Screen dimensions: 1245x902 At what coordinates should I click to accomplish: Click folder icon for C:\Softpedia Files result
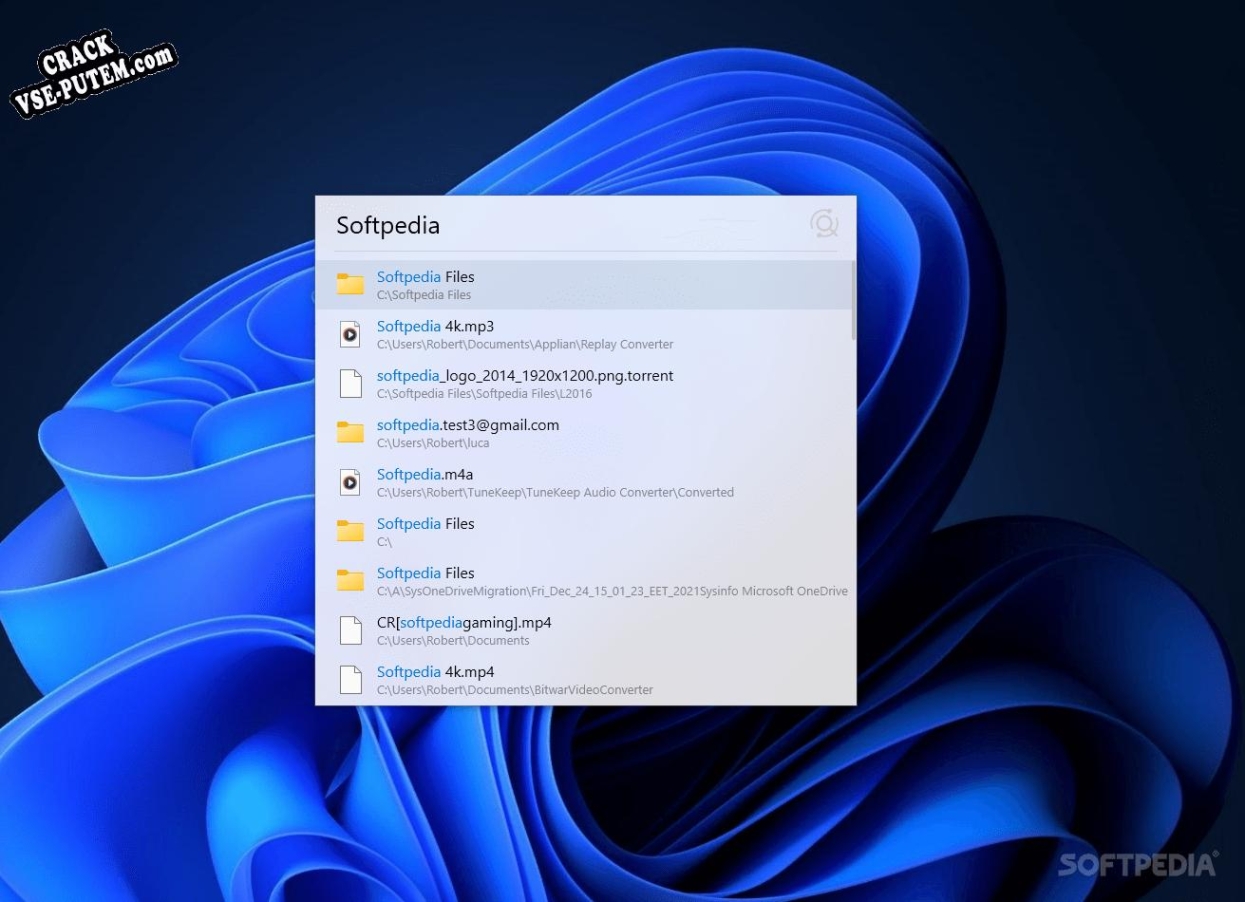(350, 285)
